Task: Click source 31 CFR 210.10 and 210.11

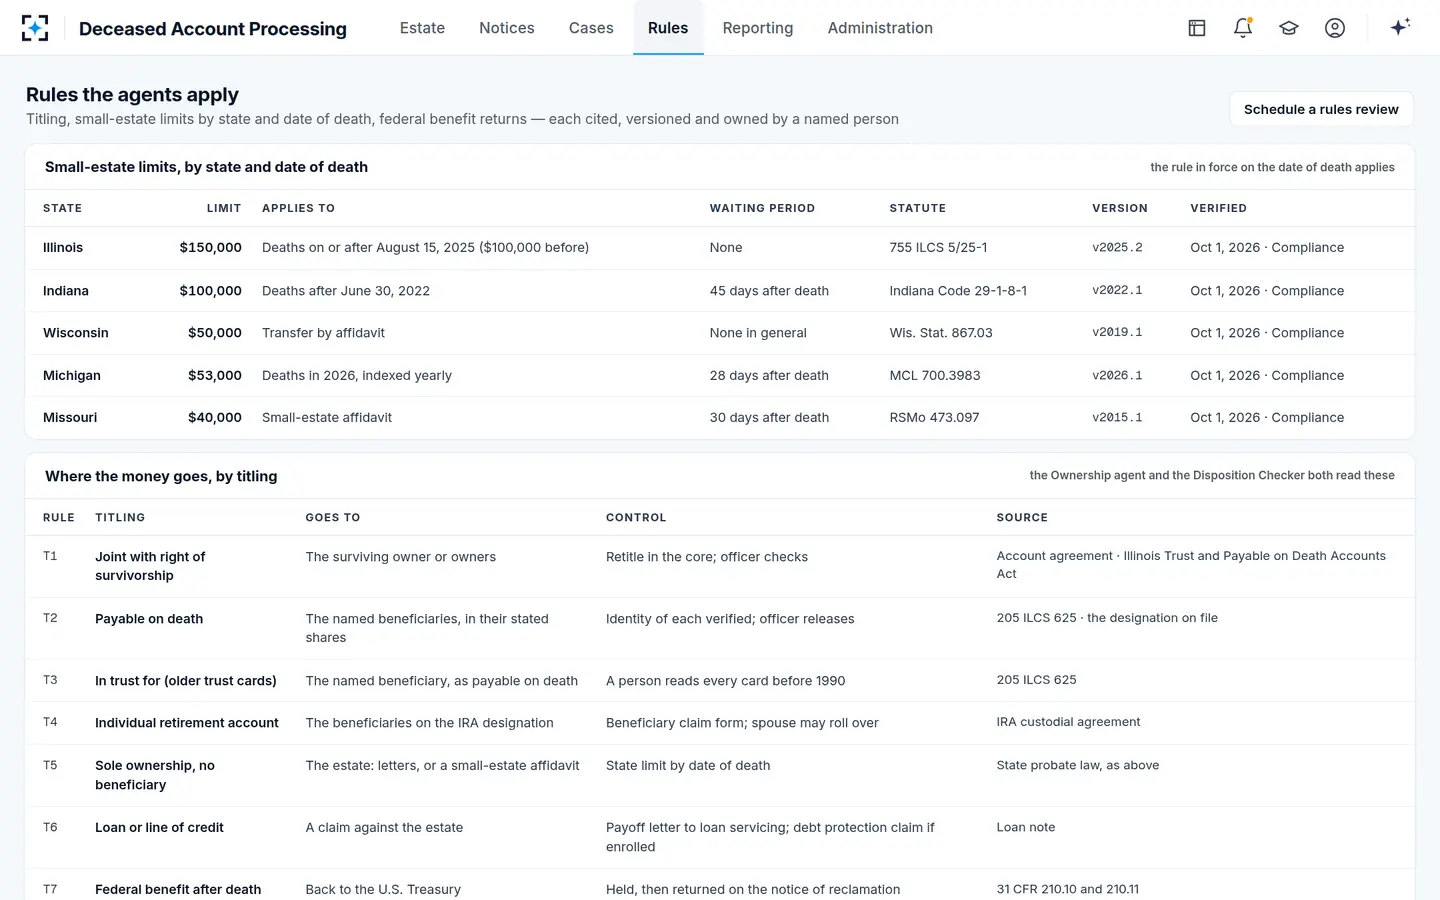Action: pyautogui.click(x=1068, y=889)
